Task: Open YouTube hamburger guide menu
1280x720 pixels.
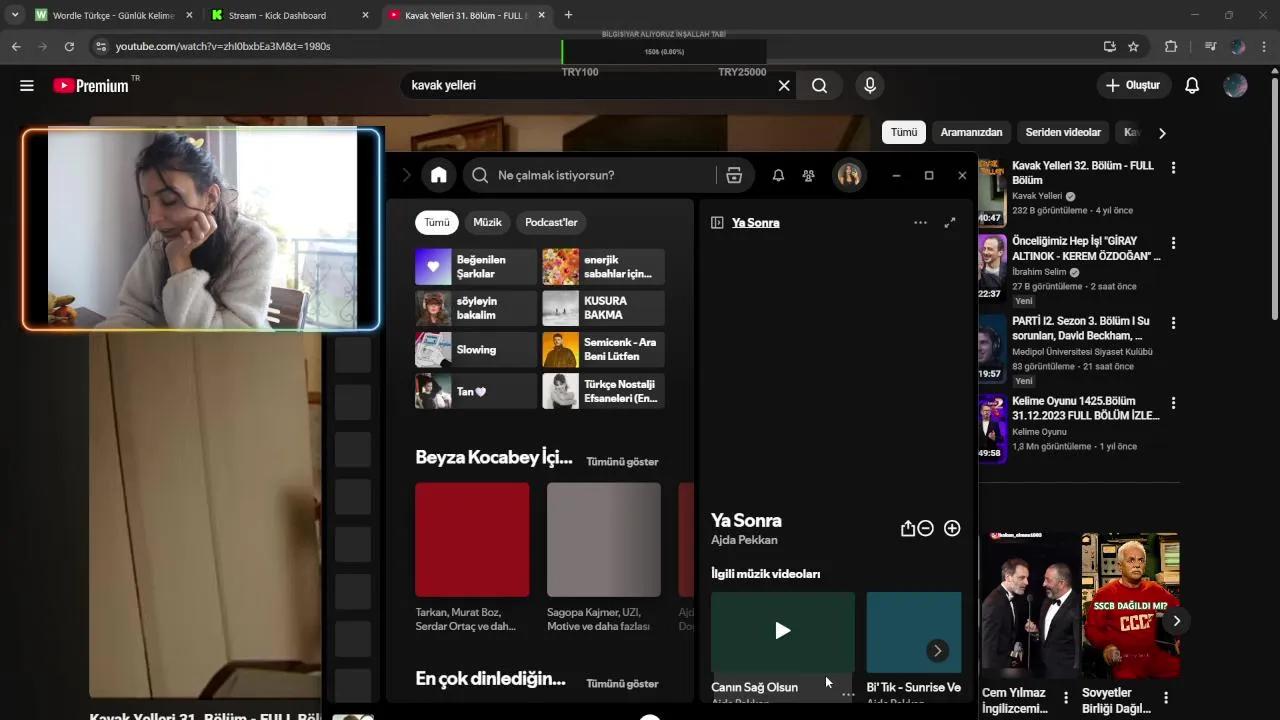Action: (x=27, y=86)
